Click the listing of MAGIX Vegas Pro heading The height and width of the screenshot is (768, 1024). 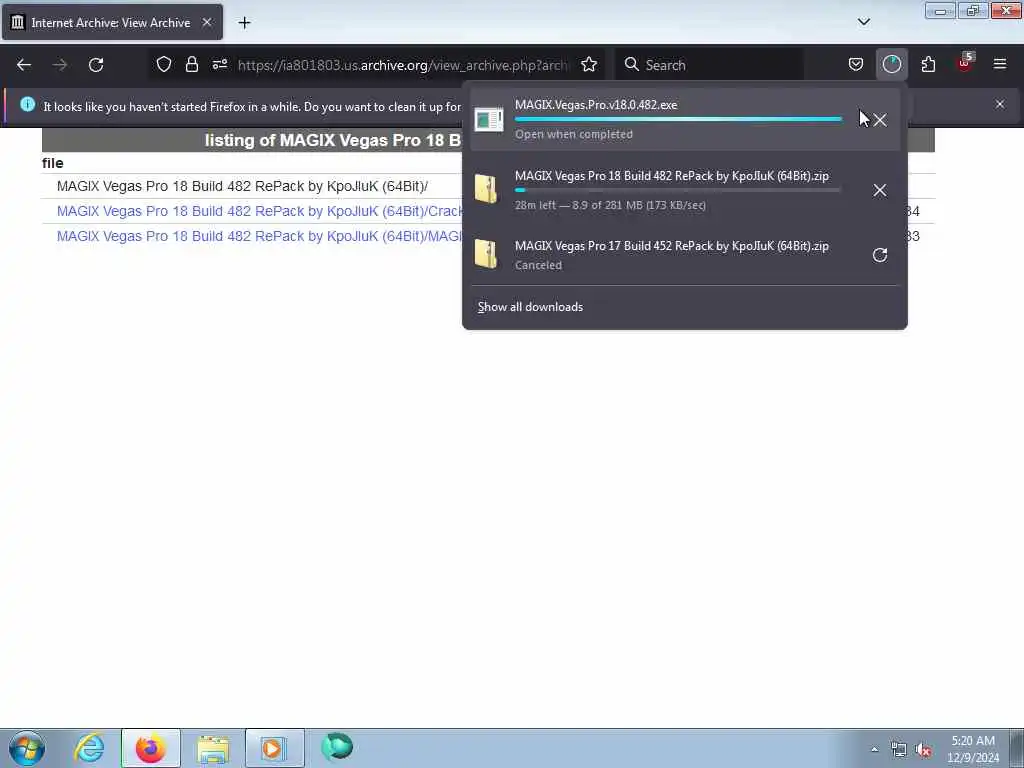(x=333, y=140)
